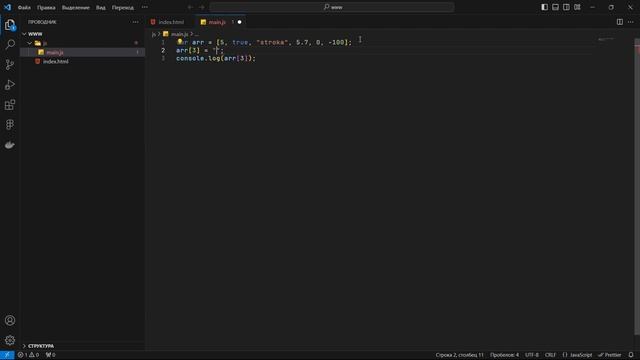Open the Правка menu
This screenshot has width=640, height=360.
point(46,7)
